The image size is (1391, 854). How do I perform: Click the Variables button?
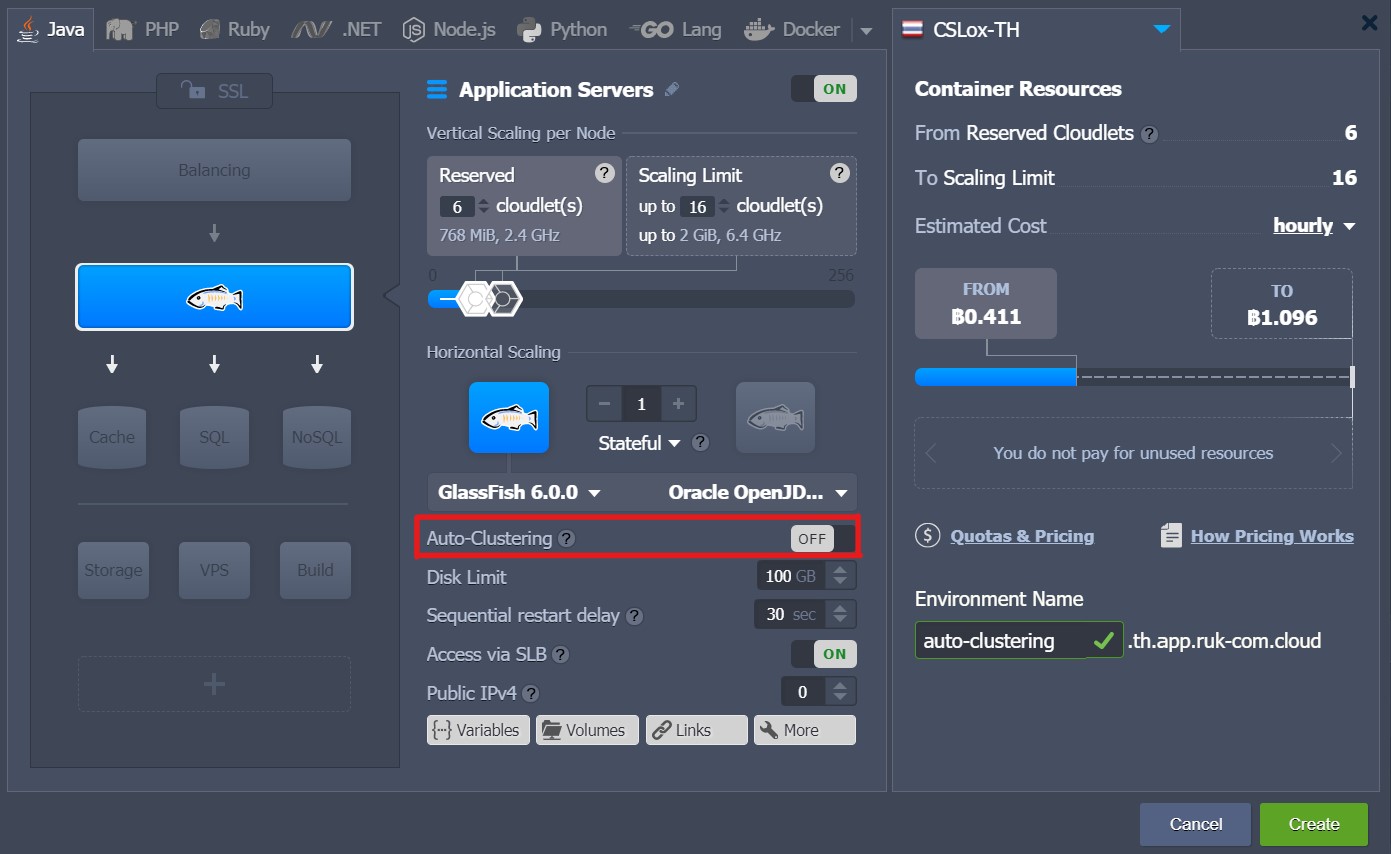479,730
